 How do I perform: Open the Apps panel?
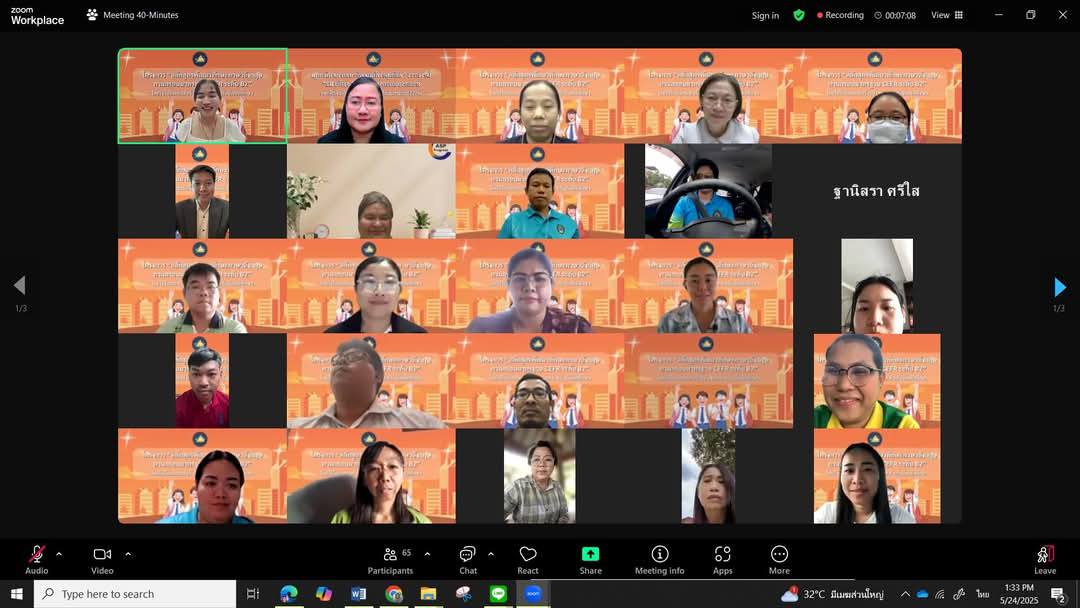coord(722,558)
